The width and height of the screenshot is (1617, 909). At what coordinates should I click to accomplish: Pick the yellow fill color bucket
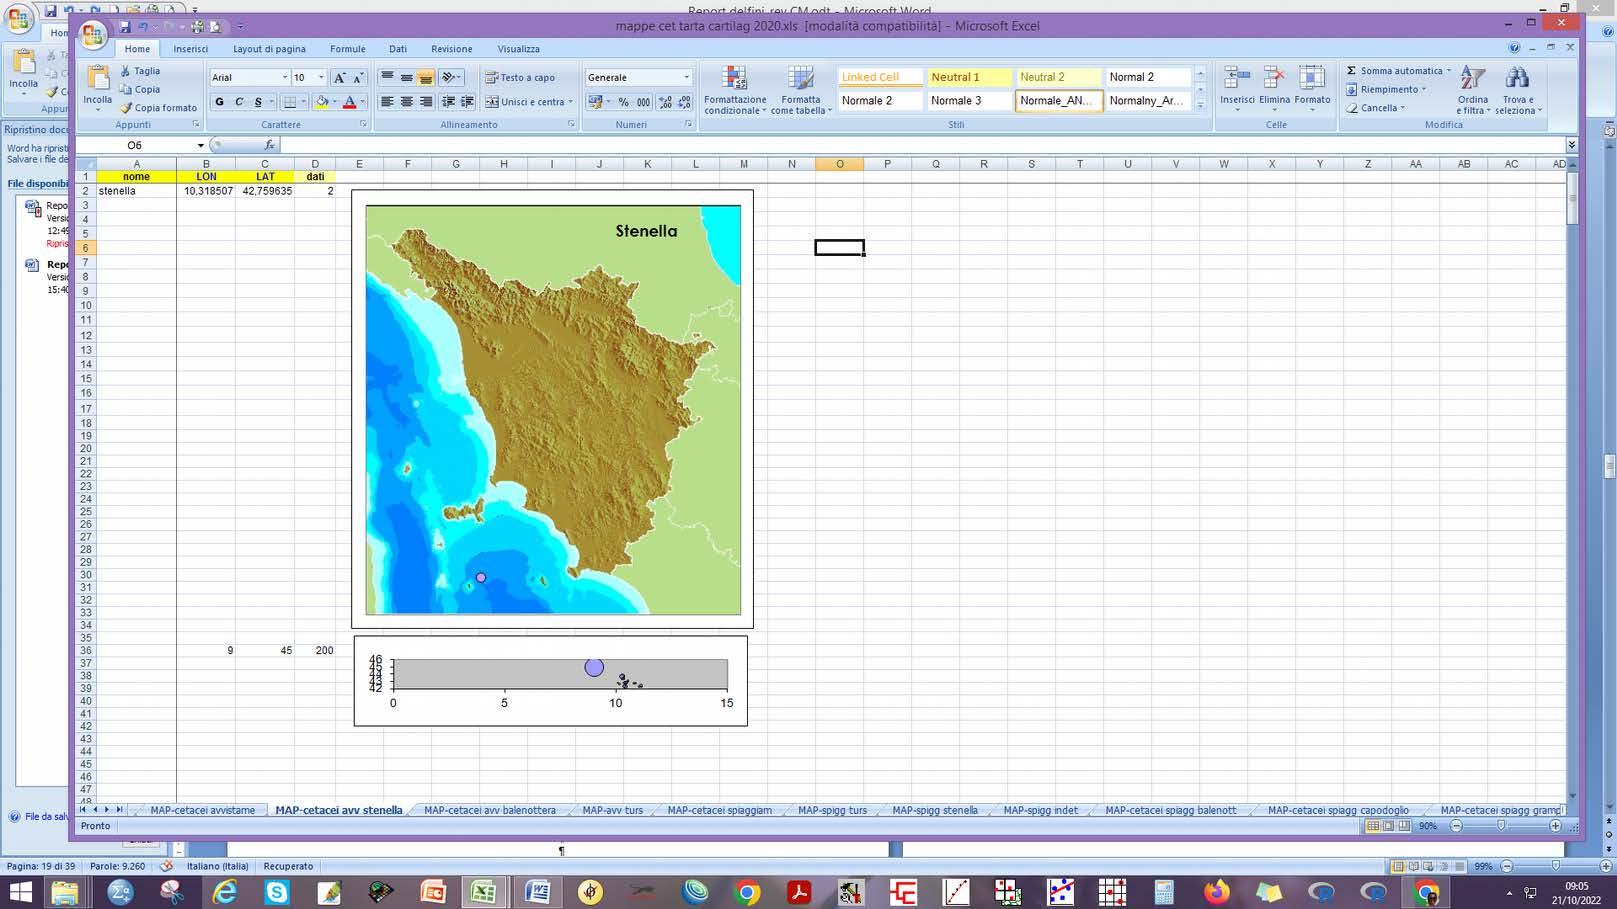pos(322,102)
